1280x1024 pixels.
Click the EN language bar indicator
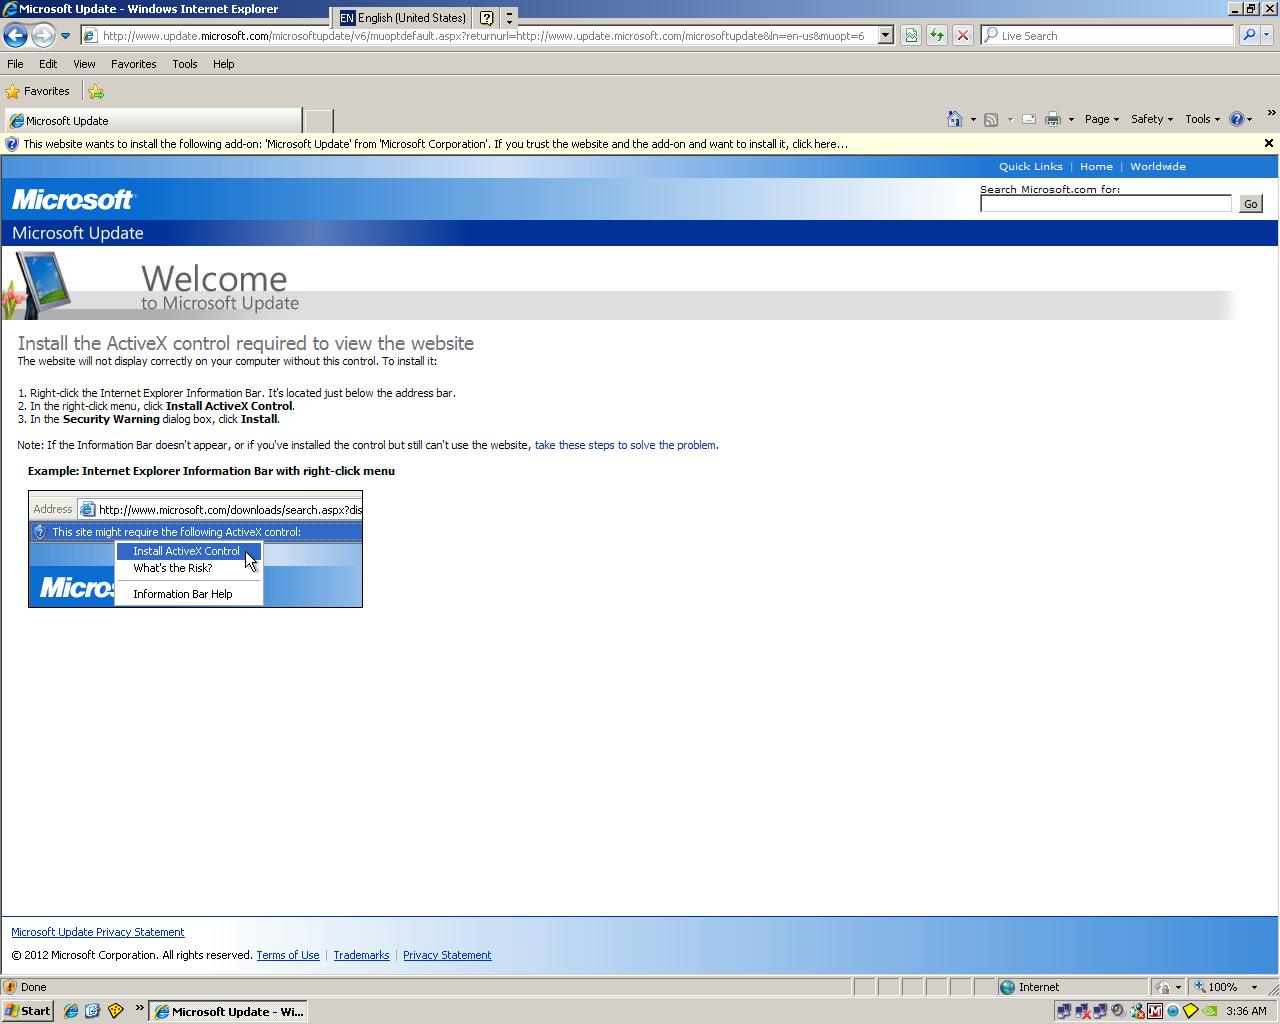(347, 18)
